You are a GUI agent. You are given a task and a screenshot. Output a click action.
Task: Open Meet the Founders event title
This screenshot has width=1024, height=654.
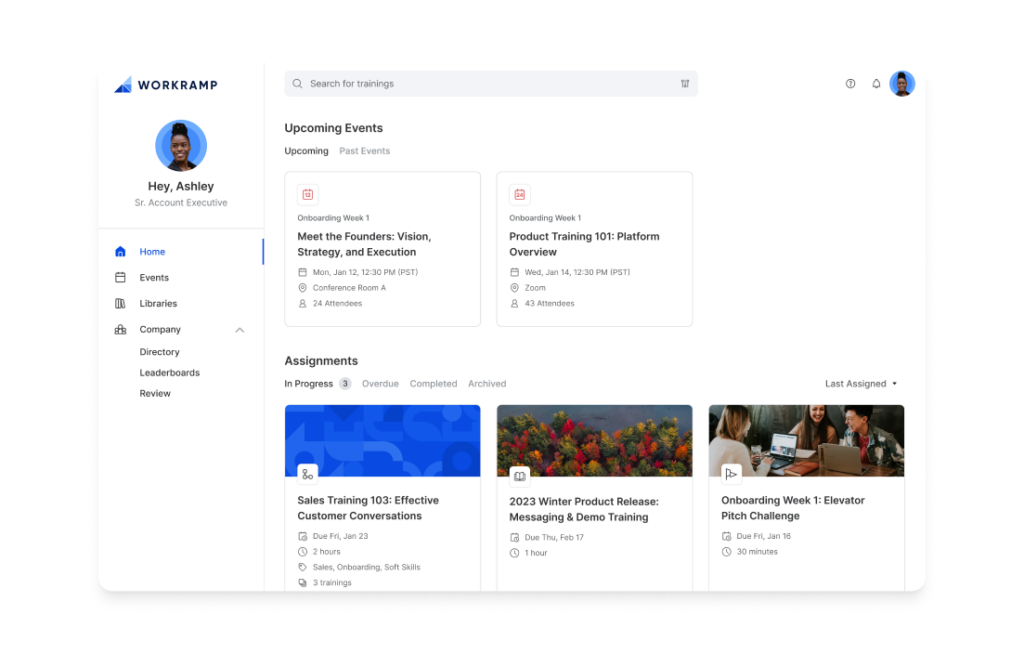click(364, 244)
